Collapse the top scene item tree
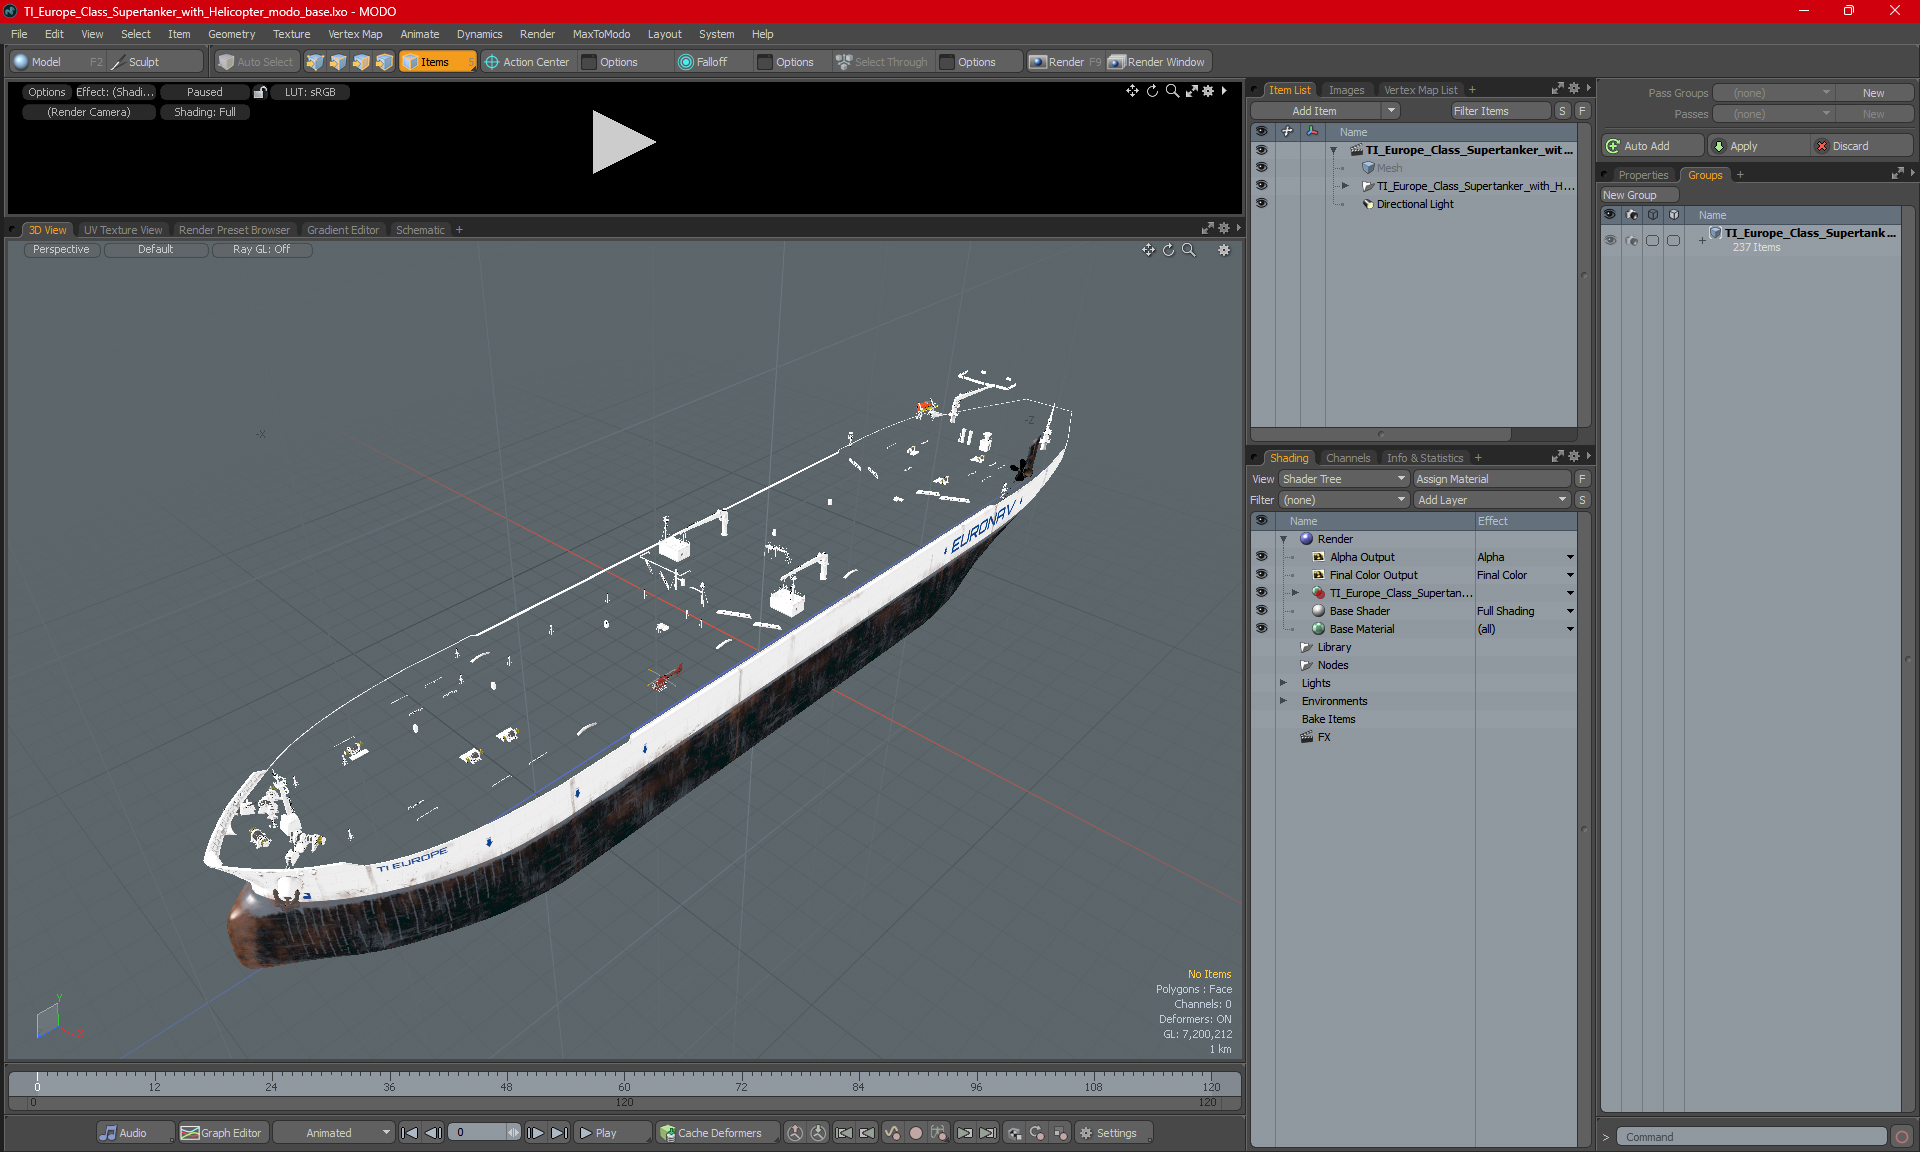The height and width of the screenshot is (1152, 1920). [x=1333, y=150]
